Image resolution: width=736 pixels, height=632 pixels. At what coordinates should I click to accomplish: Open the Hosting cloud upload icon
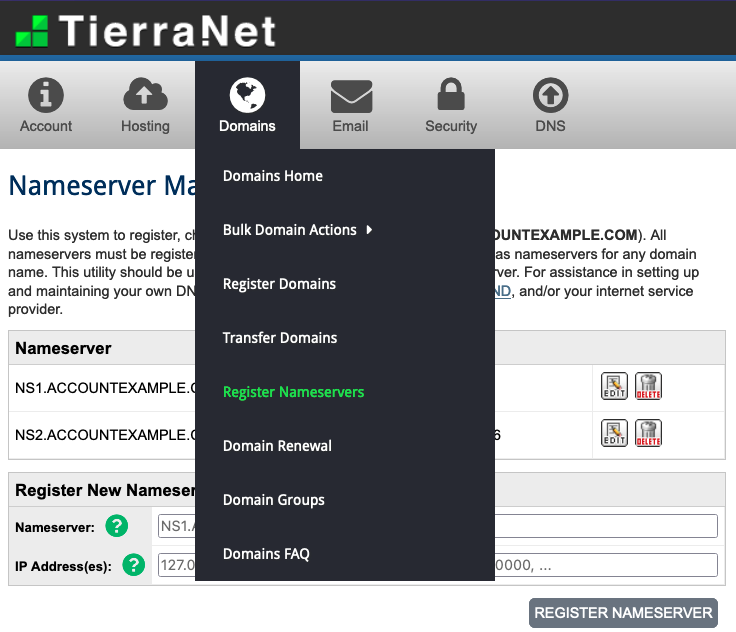(145, 94)
